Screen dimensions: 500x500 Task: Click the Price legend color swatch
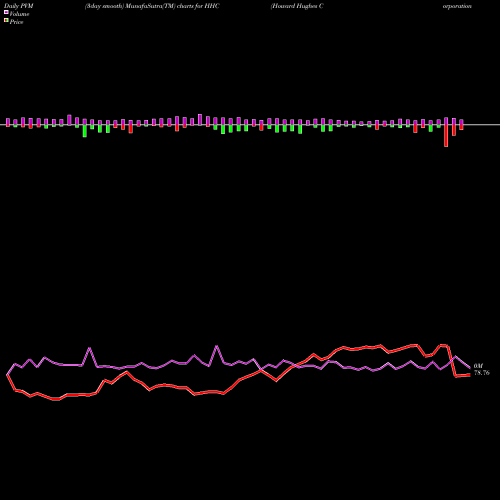(6, 21)
